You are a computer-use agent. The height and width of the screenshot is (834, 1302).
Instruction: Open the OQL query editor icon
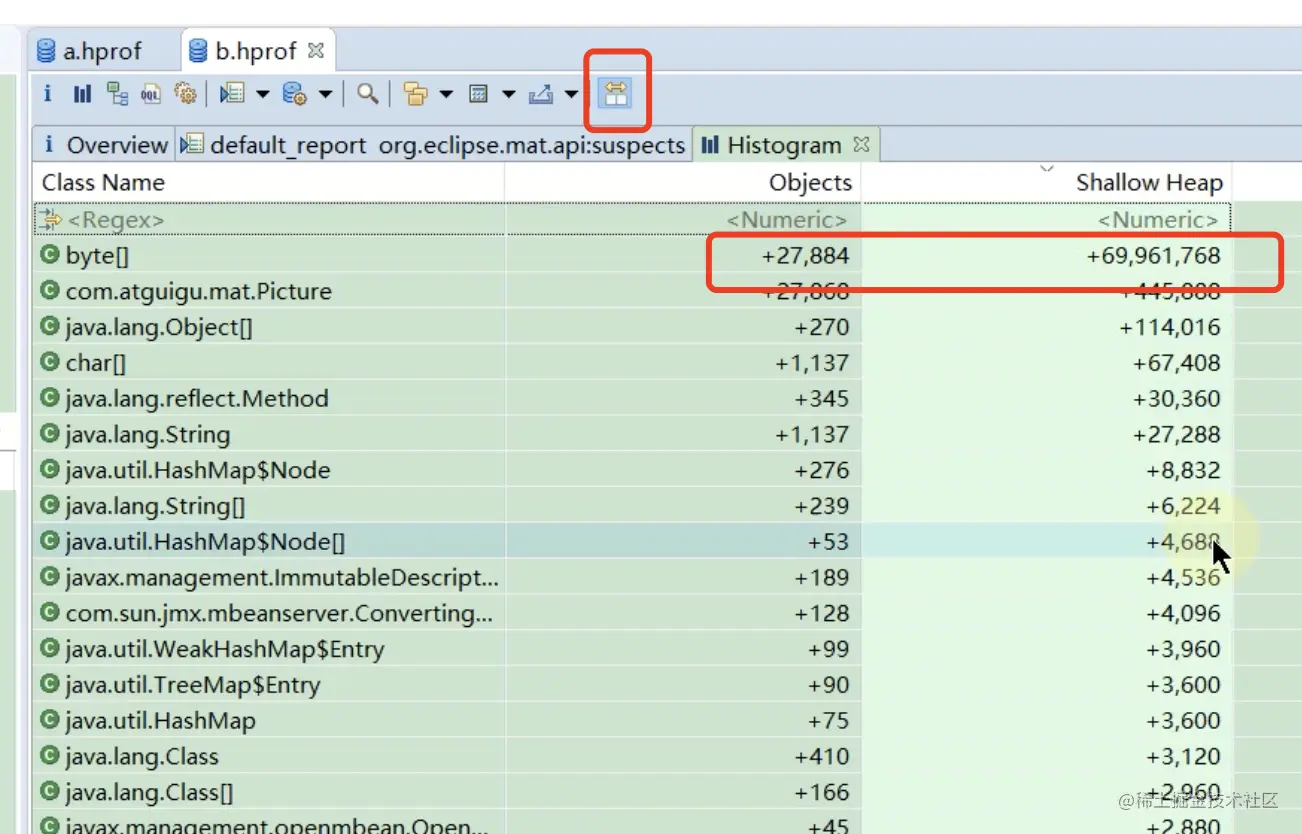(151, 94)
